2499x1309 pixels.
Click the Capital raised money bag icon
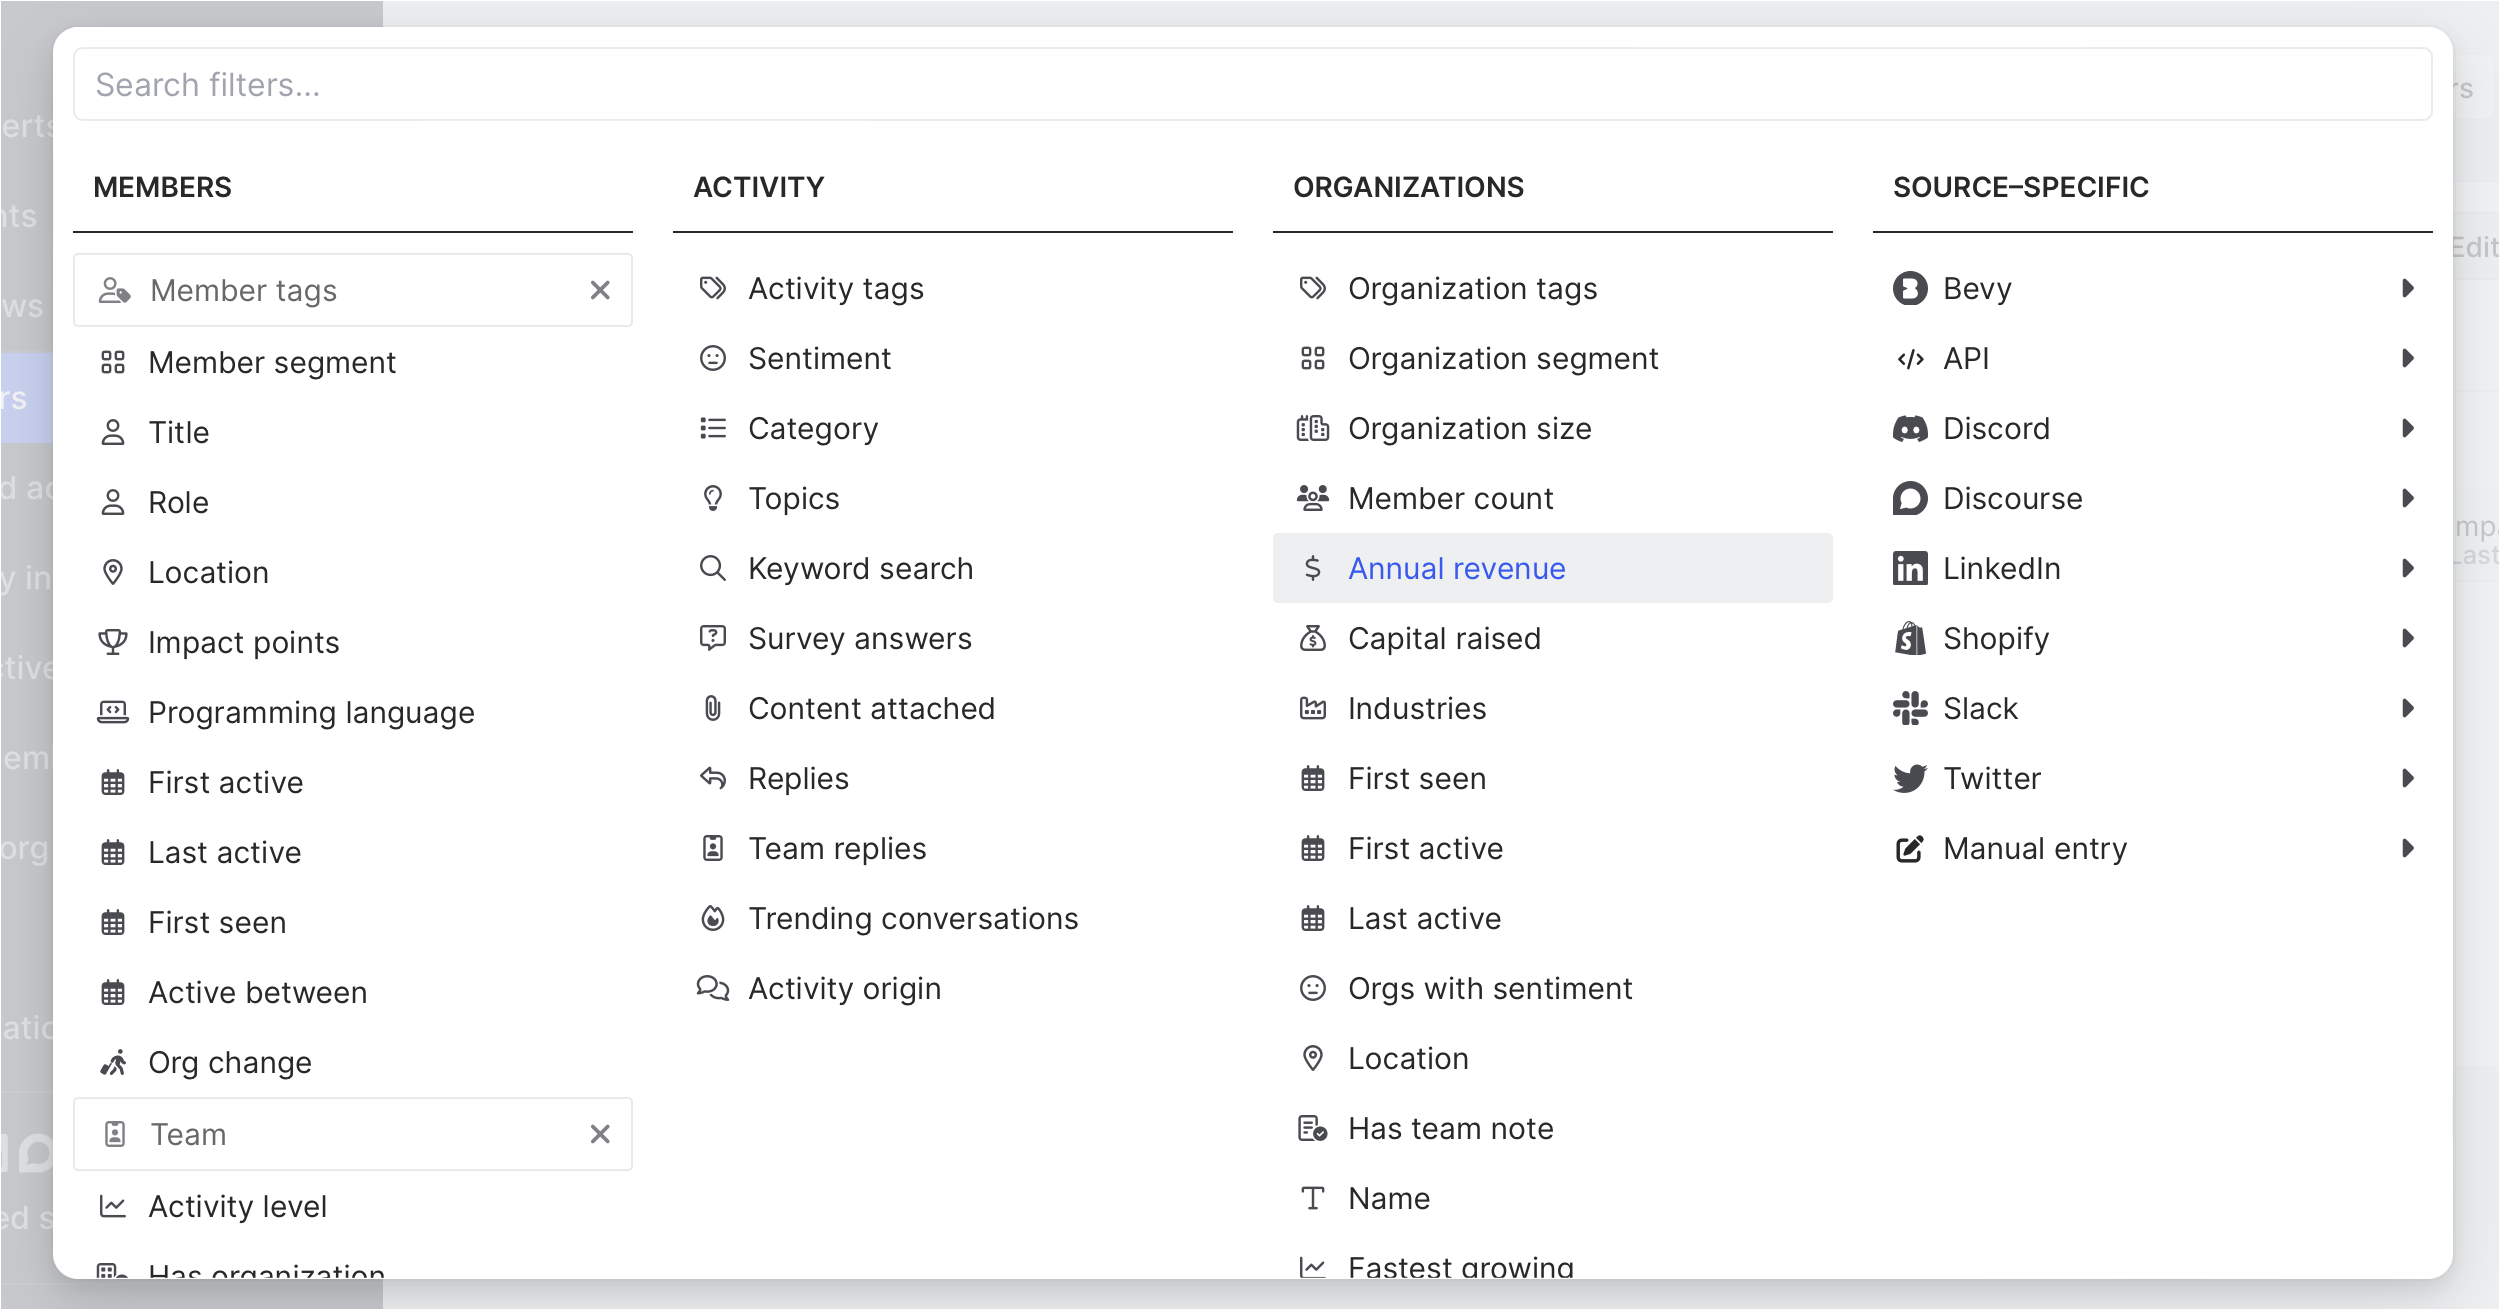point(1312,639)
